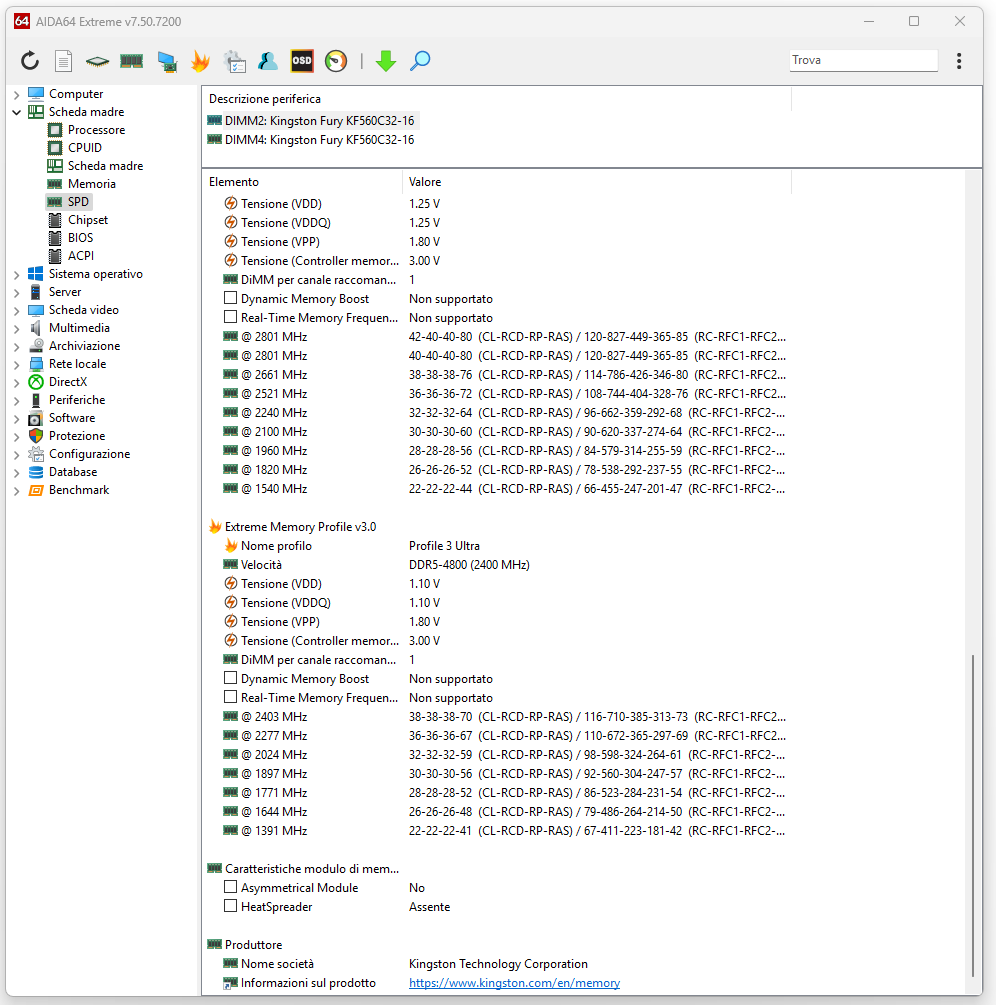Toggle the Asymmetrical Module checkbox
The height and width of the screenshot is (1005, 996).
[x=231, y=887]
